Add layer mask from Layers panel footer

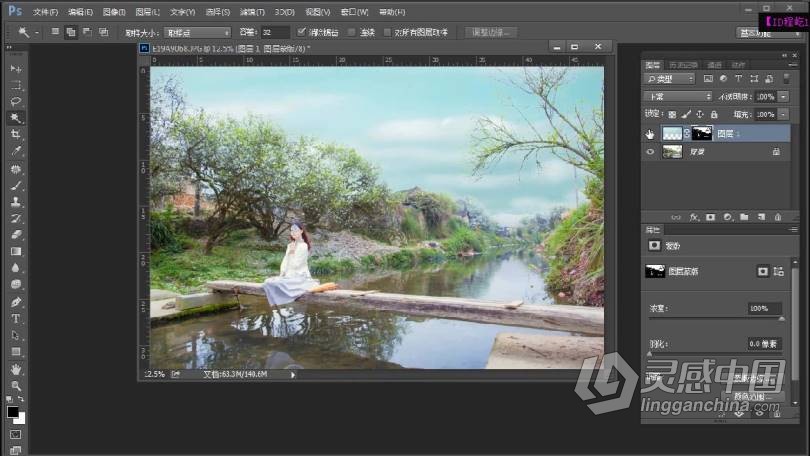pyautogui.click(x=711, y=217)
